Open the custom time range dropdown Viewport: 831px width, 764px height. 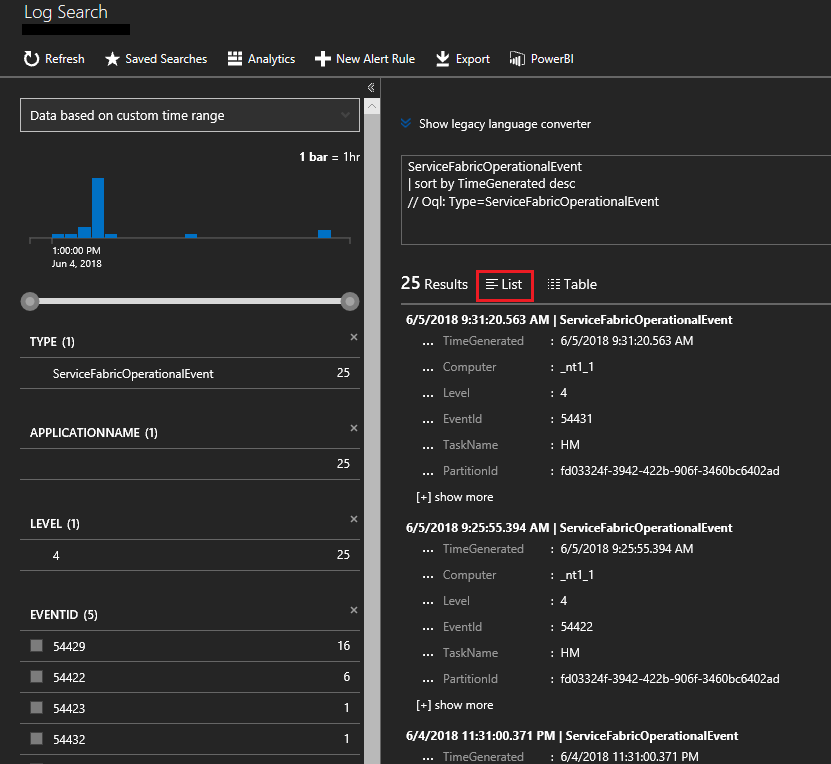(x=190, y=116)
